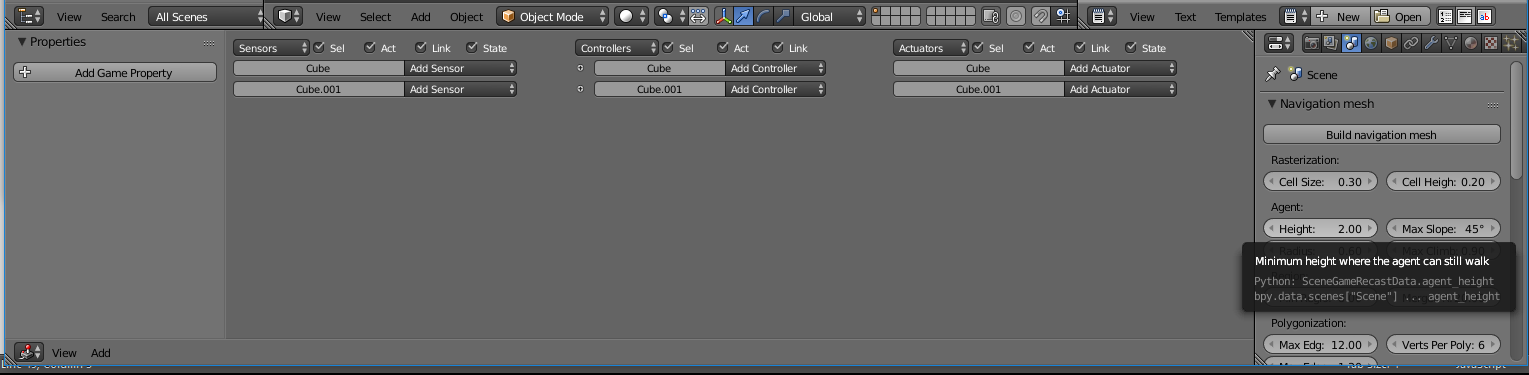Collapse the Navigation mesh panel
This screenshot has height=375, width=1529.
[x=1320, y=104]
